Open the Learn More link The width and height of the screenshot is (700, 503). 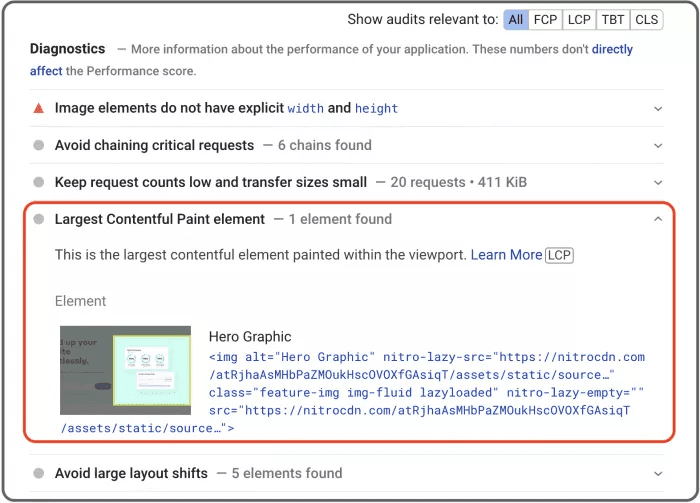506,255
